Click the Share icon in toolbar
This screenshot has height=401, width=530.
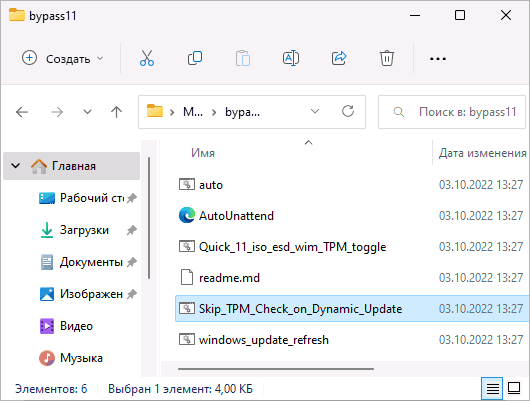click(339, 58)
